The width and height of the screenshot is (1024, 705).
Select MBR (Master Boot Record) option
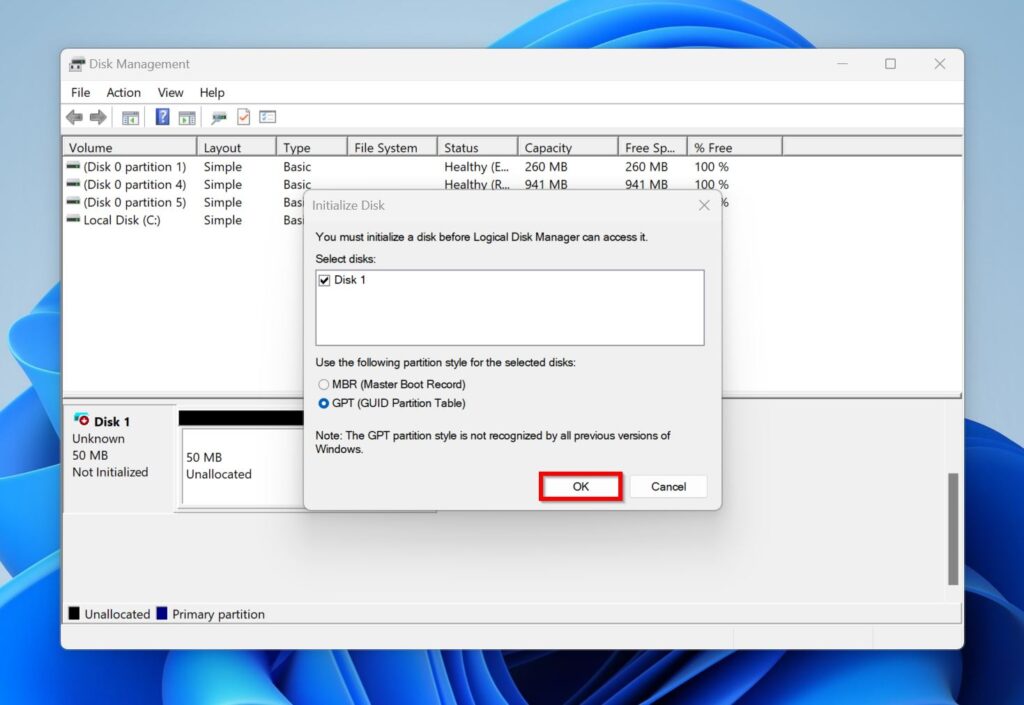[323, 385]
